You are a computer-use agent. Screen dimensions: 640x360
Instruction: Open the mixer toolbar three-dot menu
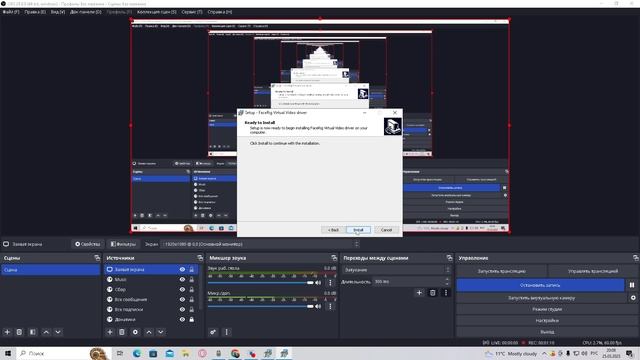click(x=227, y=332)
